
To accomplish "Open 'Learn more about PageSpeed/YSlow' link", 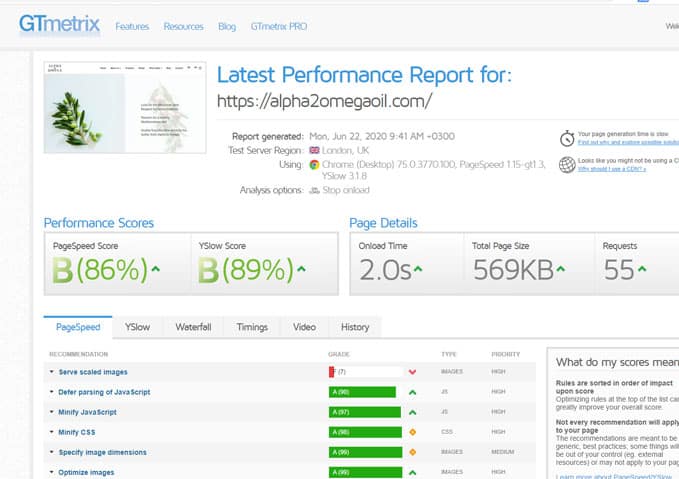I will pos(614,476).
